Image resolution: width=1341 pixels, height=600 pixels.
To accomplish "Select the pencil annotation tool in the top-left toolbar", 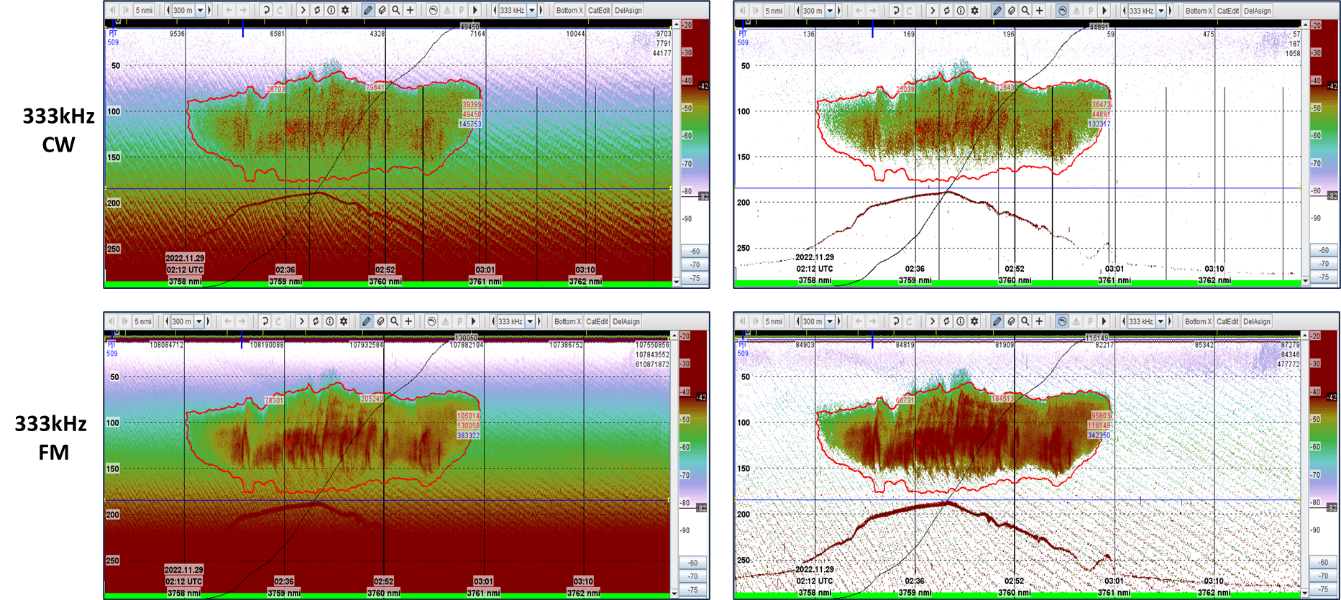I will point(369,12).
